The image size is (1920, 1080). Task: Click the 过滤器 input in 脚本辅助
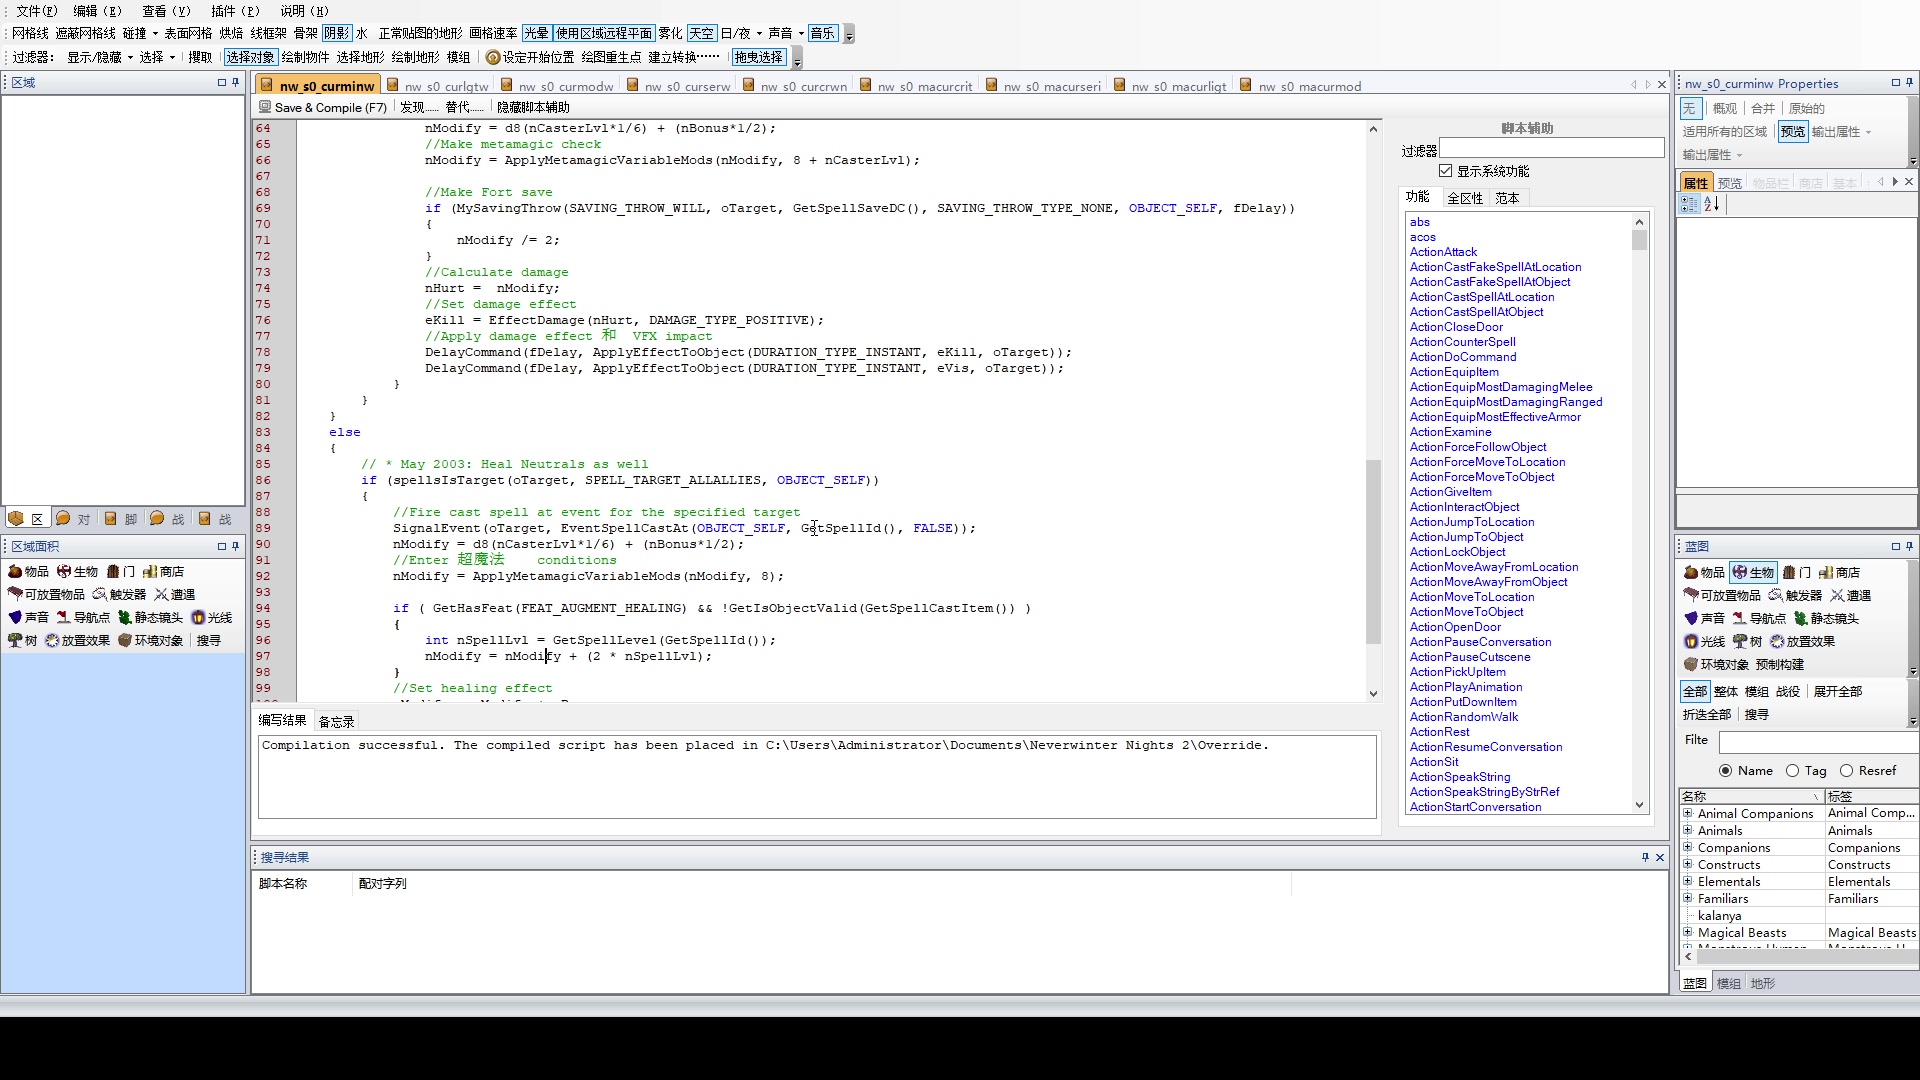pyautogui.click(x=1551, y=148)
